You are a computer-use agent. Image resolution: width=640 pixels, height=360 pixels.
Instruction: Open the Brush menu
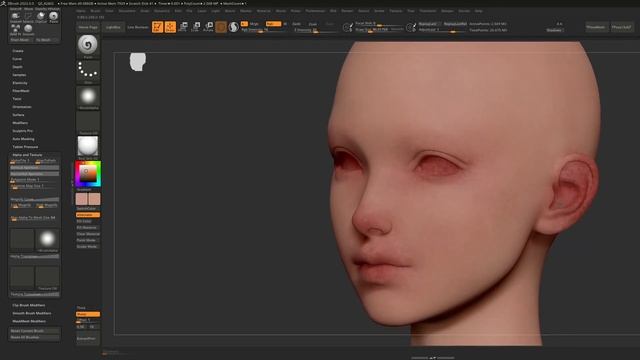click(95, 11)
